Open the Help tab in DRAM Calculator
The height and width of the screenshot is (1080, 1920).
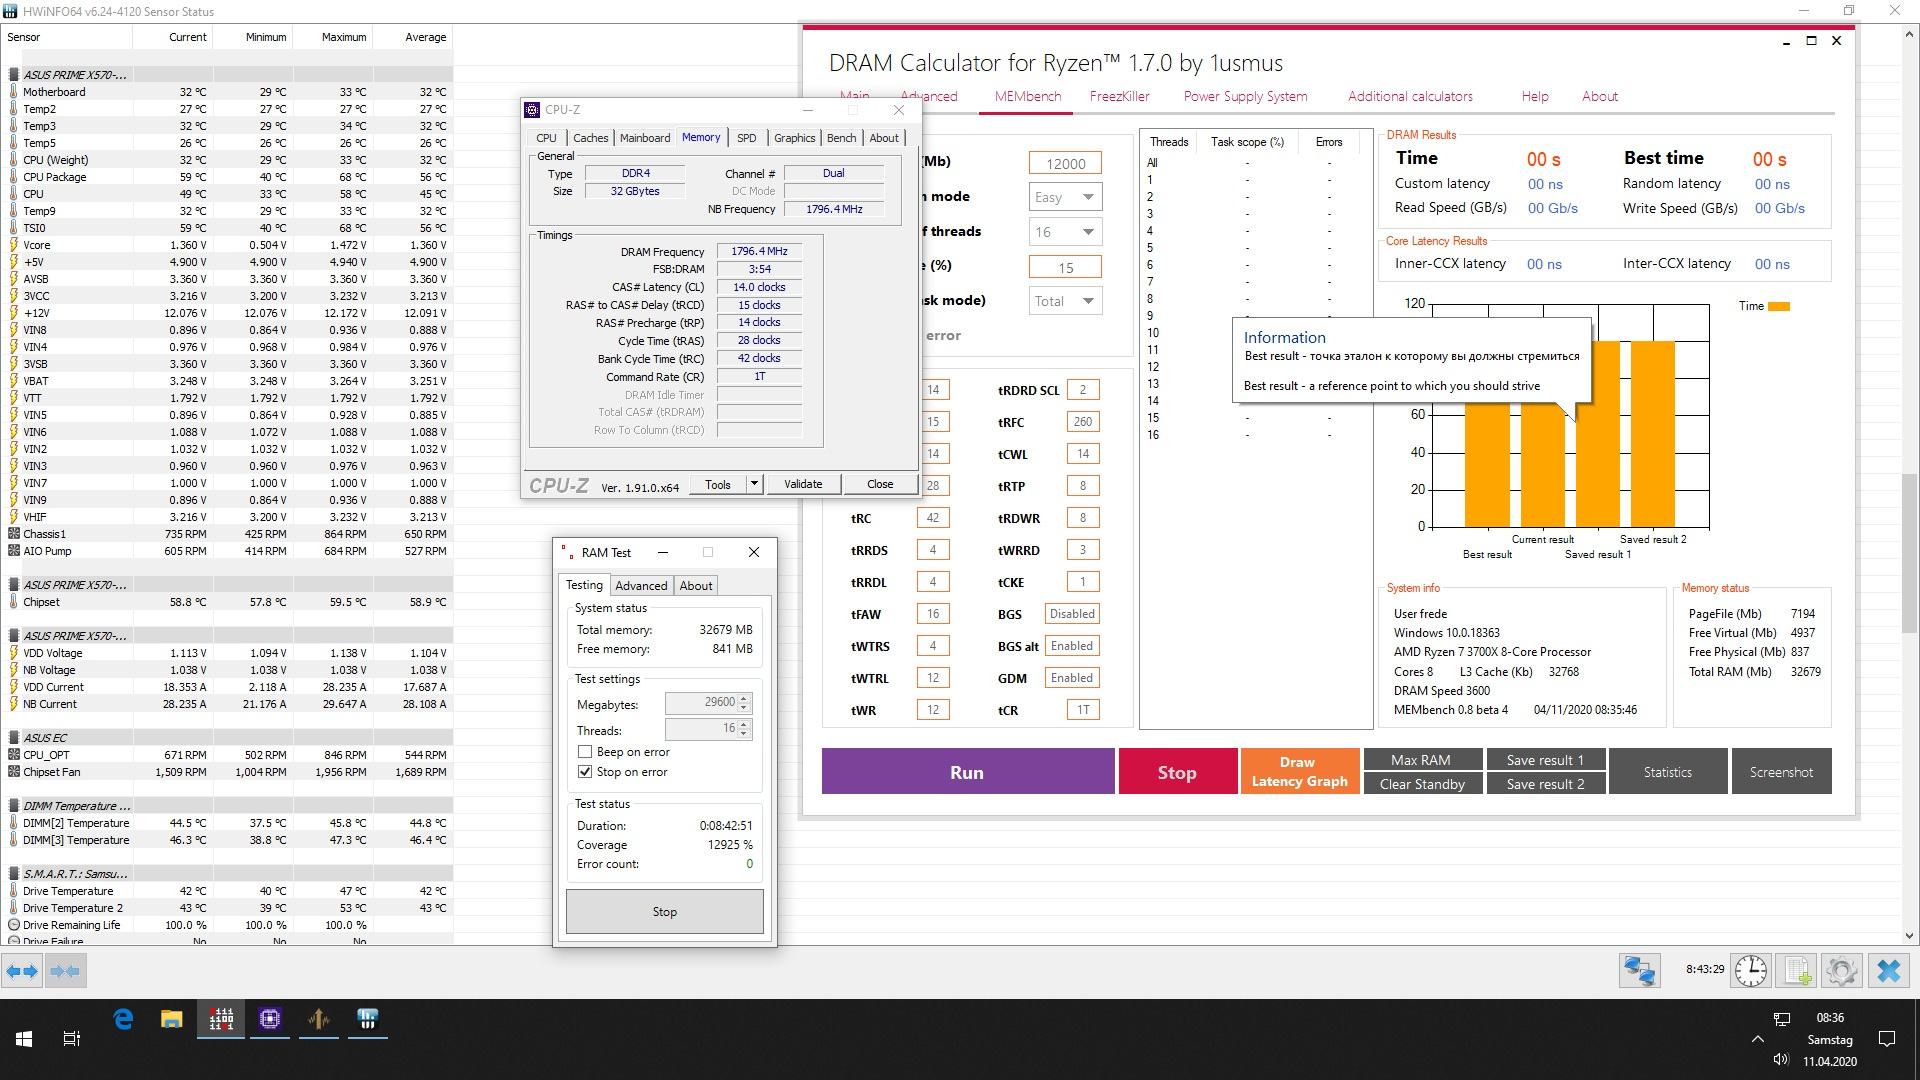[x=1535, y=97]
